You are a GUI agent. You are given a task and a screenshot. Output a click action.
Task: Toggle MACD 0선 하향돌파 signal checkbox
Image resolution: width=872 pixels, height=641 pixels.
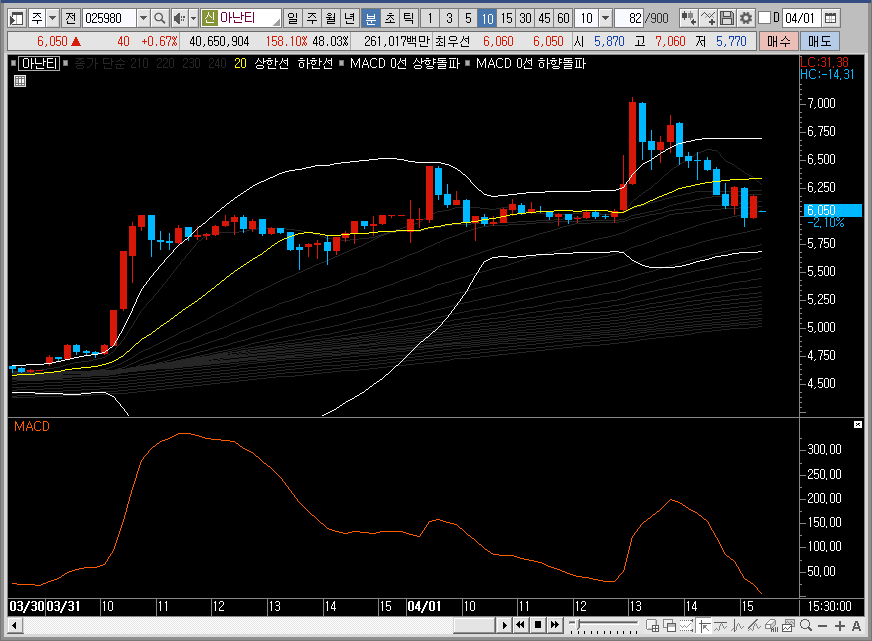tap(468, 63)
